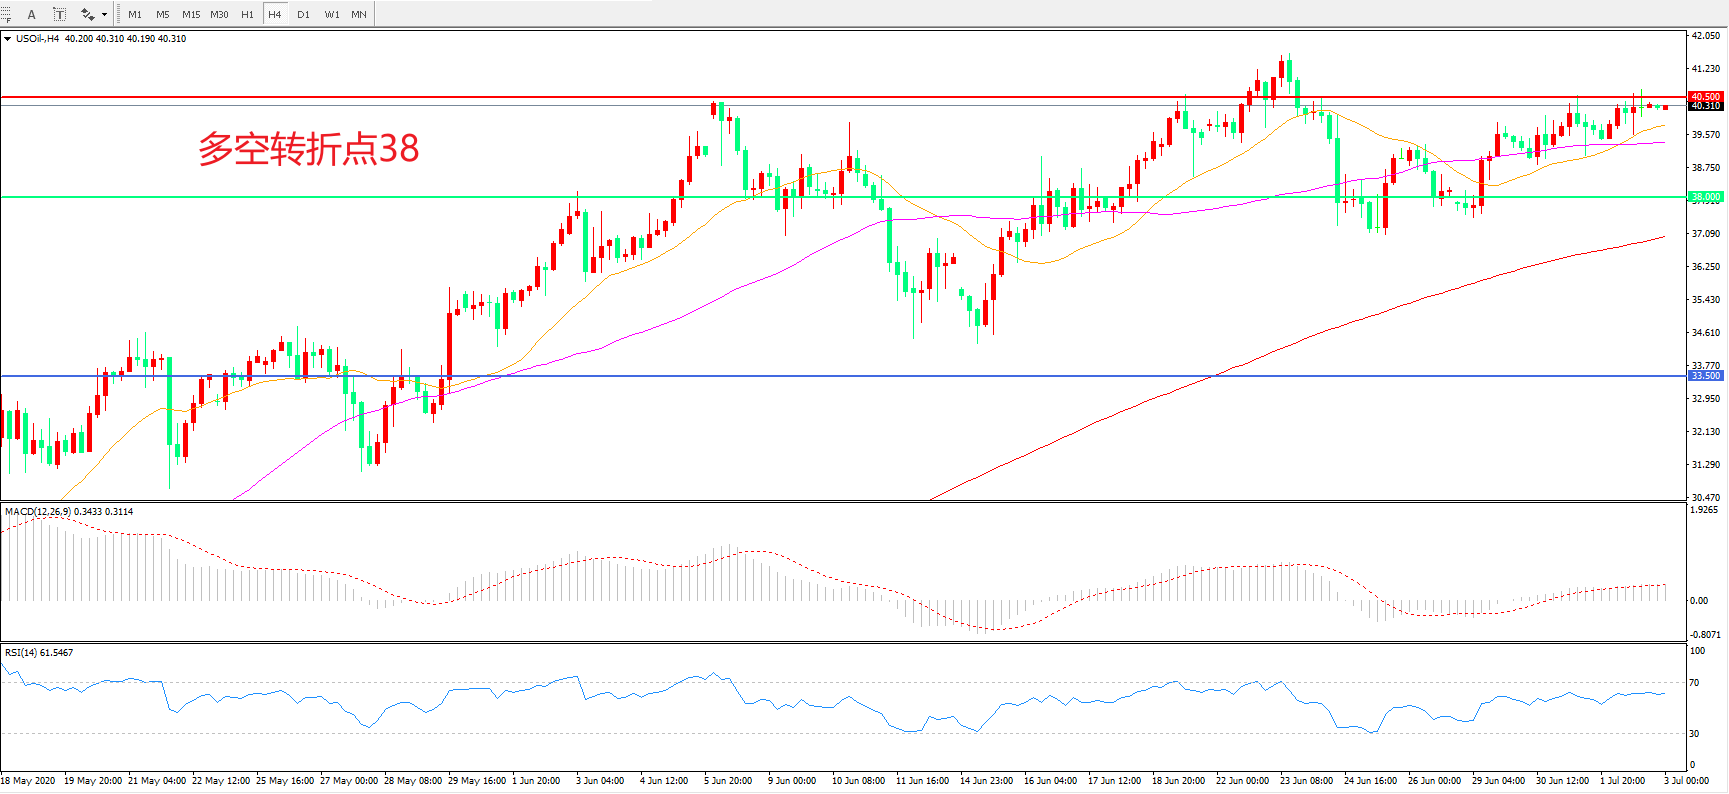Switch to M5 timeframe
The height and width of the screenshot is (794, 1729).
(x=162, y=14)
